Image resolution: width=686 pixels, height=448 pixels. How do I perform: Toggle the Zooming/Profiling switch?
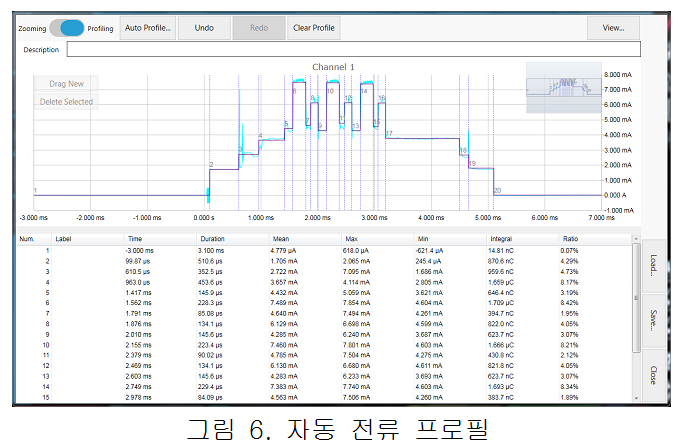67,28
